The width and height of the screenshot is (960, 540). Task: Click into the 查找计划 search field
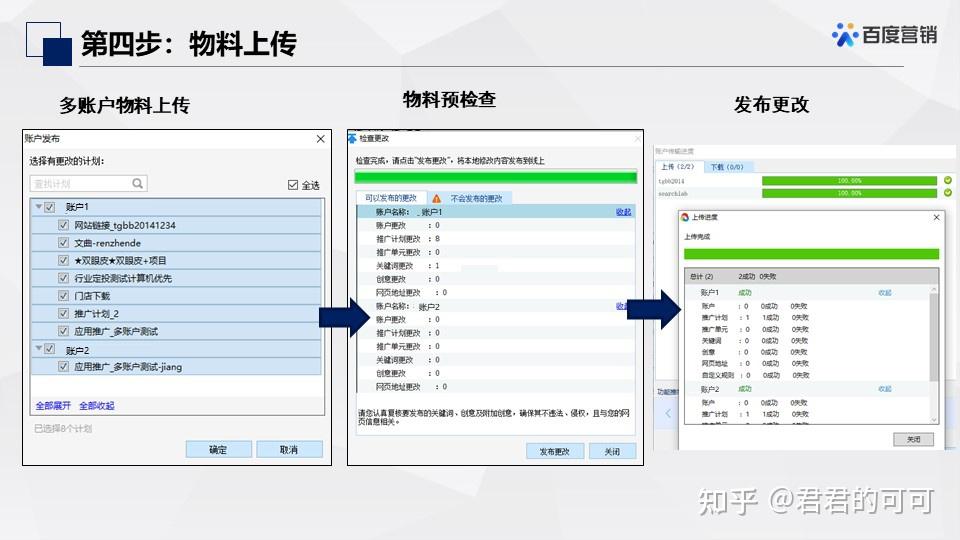[81, 183]
